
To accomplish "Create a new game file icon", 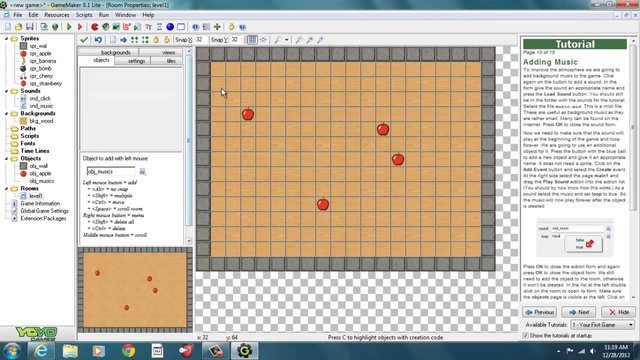I will (x=8, y=27).
